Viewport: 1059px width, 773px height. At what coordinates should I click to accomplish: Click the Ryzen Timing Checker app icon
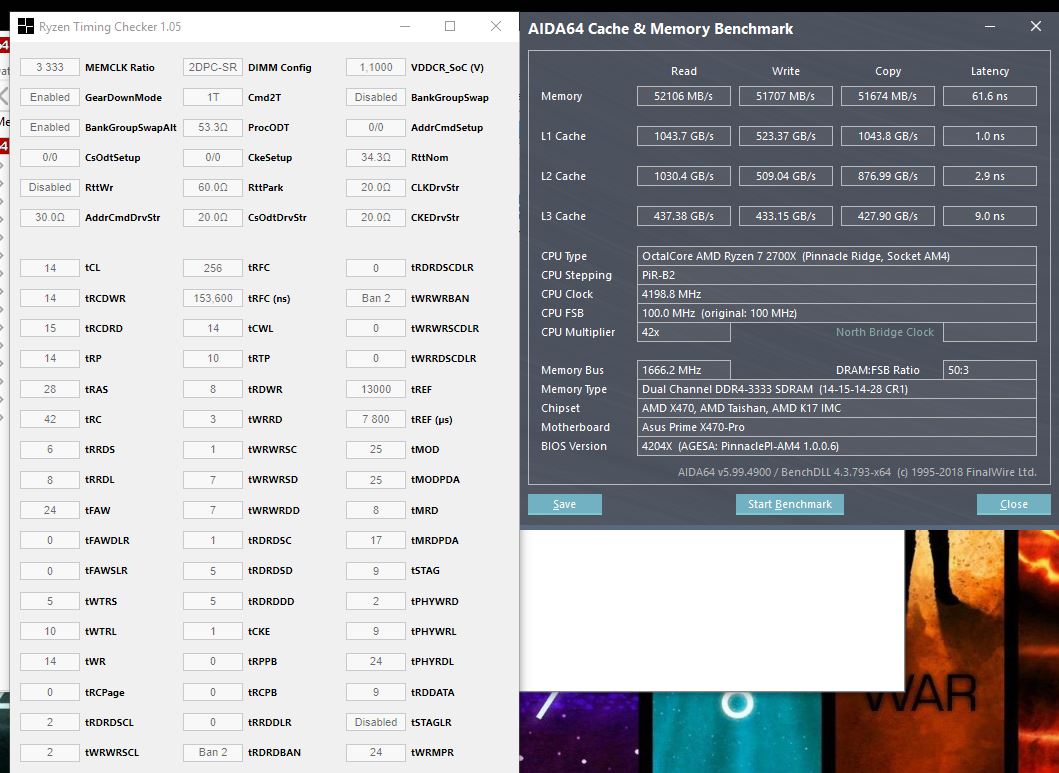[26, 27]
